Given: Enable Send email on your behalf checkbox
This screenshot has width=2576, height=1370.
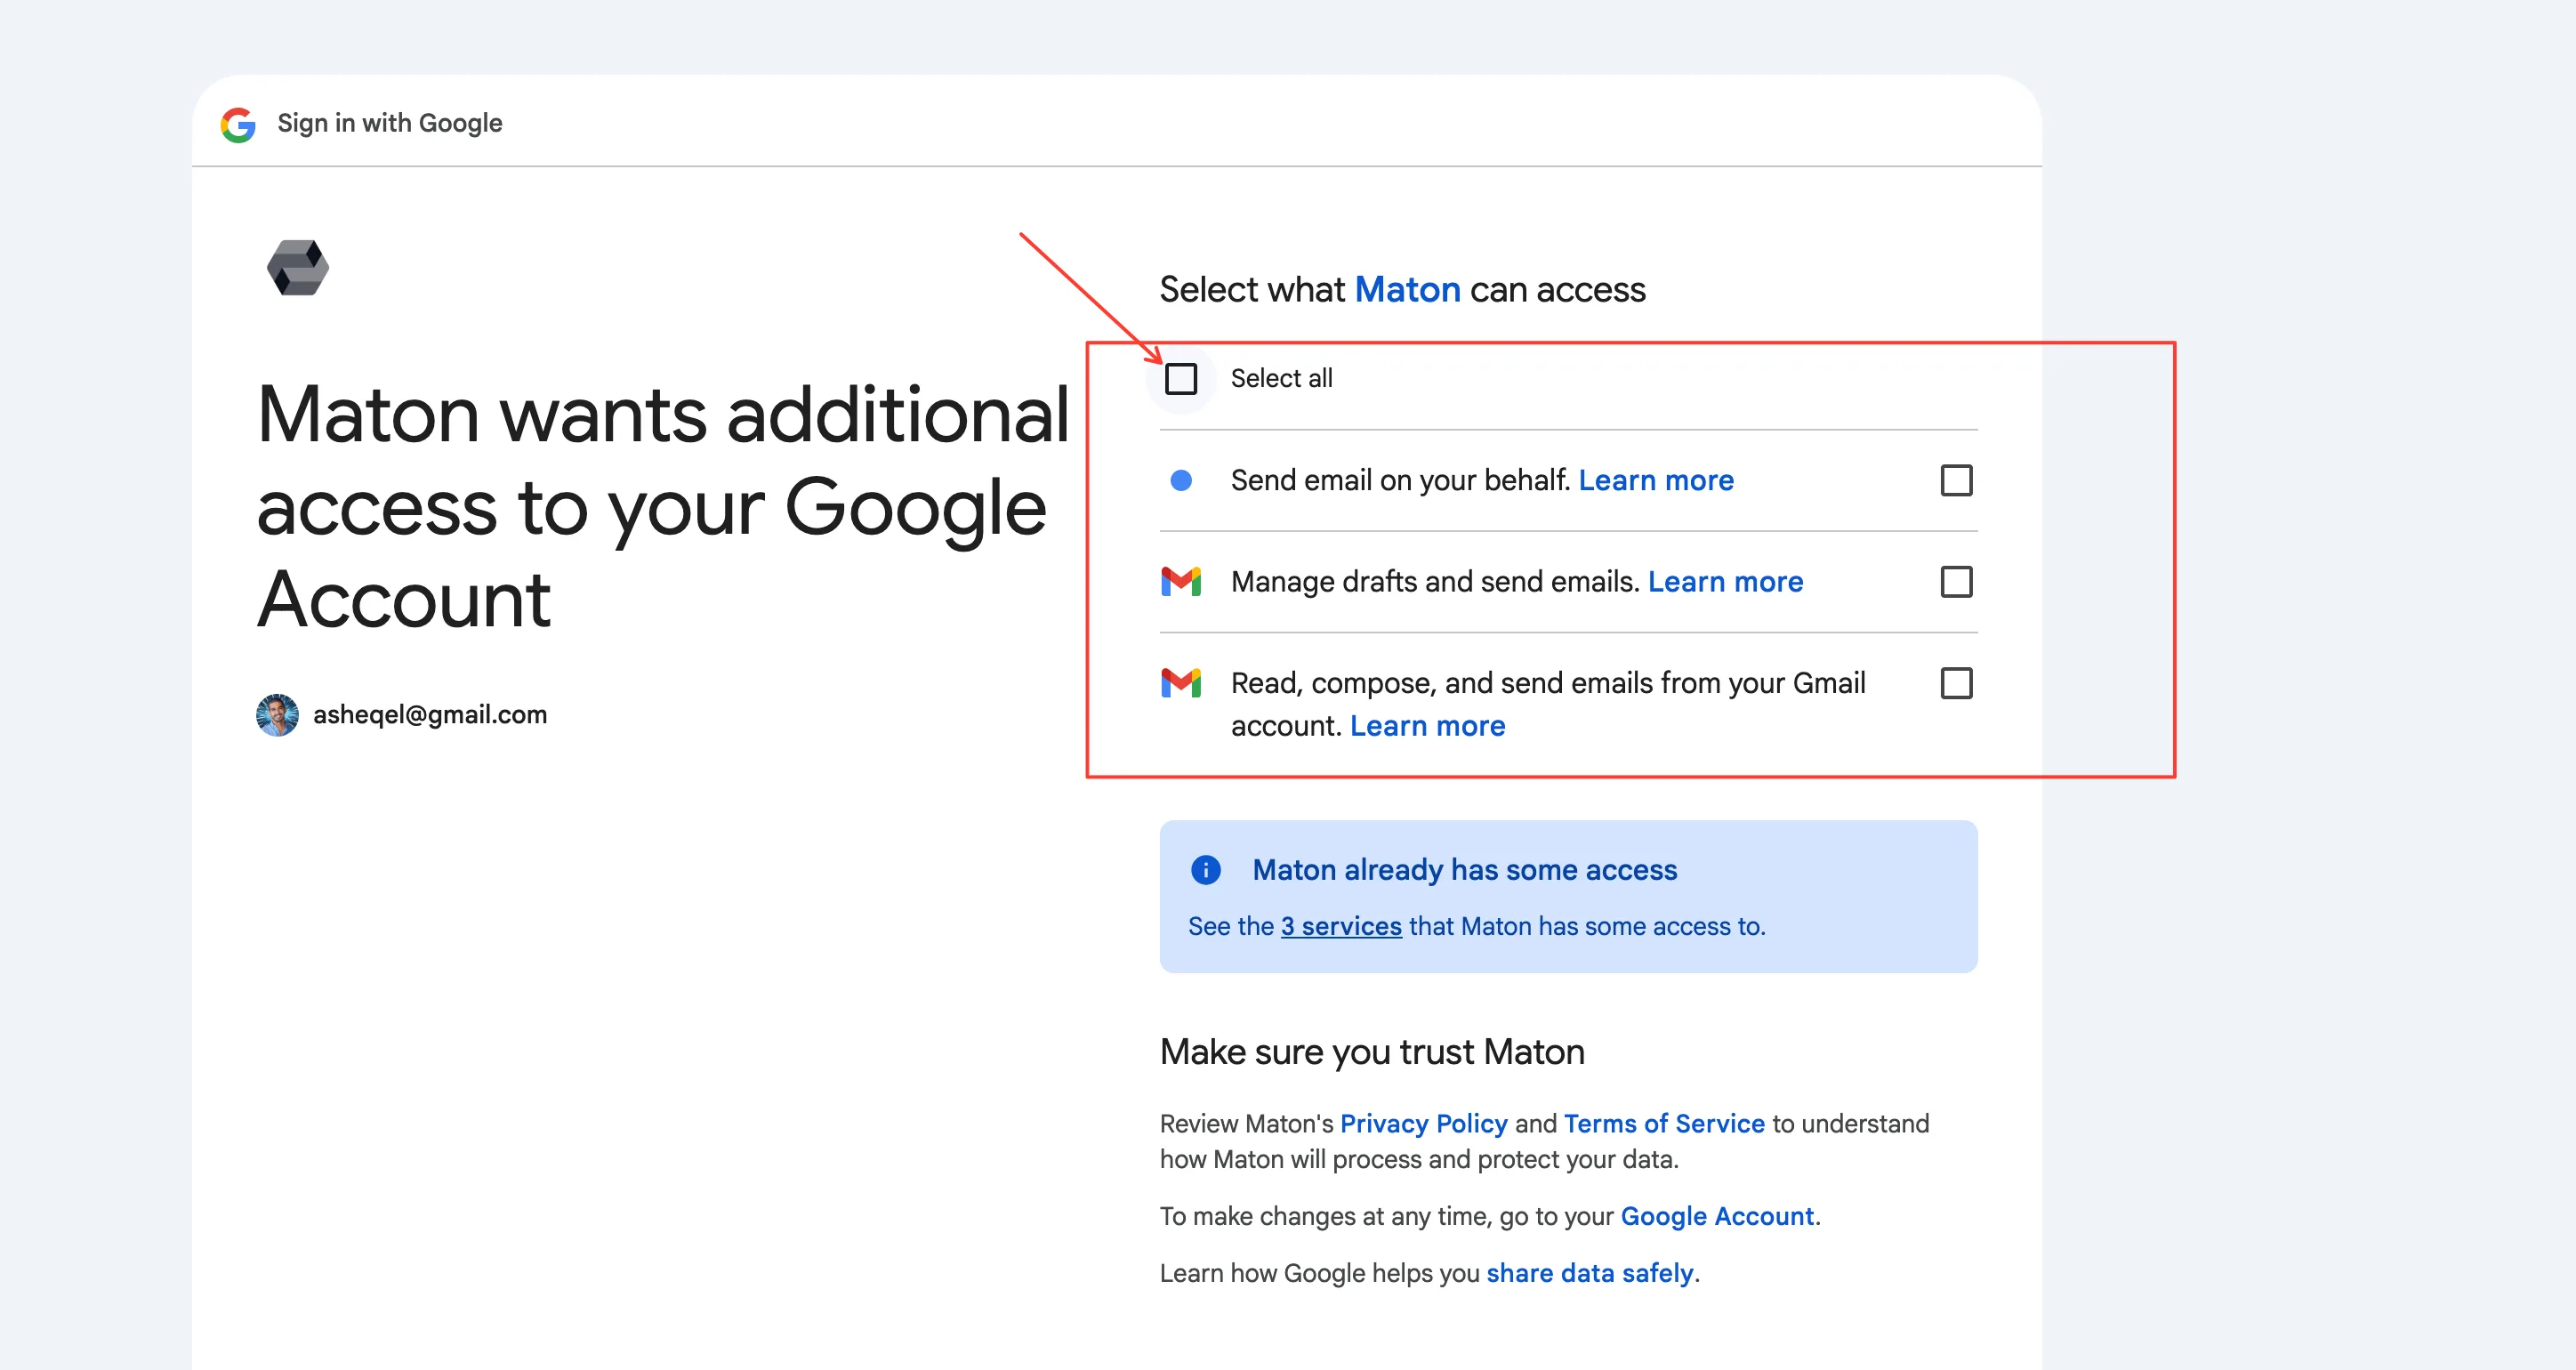Looking at the screenshot, I should (x=1956, y=481).
